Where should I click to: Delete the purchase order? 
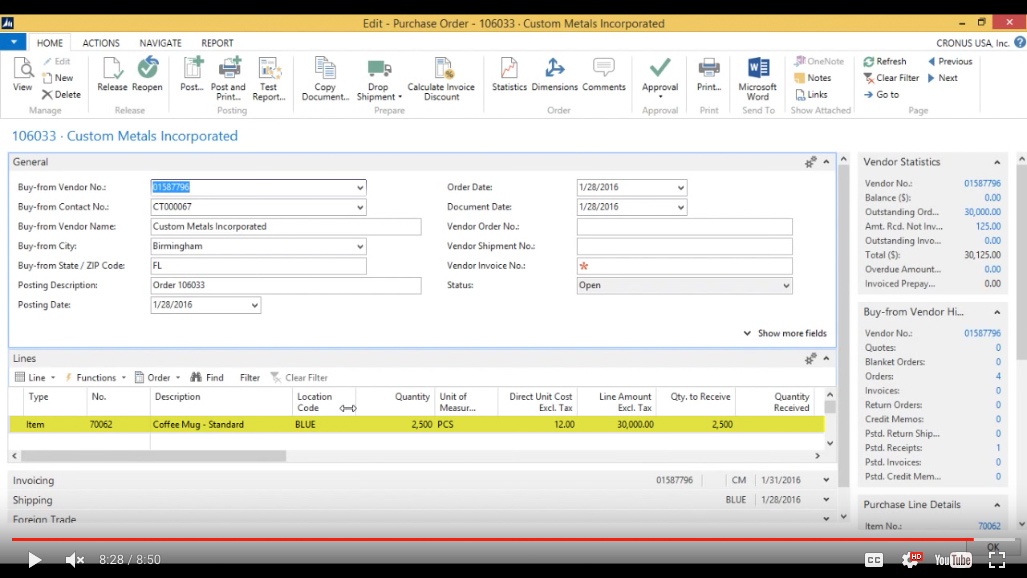click(62, 94)
